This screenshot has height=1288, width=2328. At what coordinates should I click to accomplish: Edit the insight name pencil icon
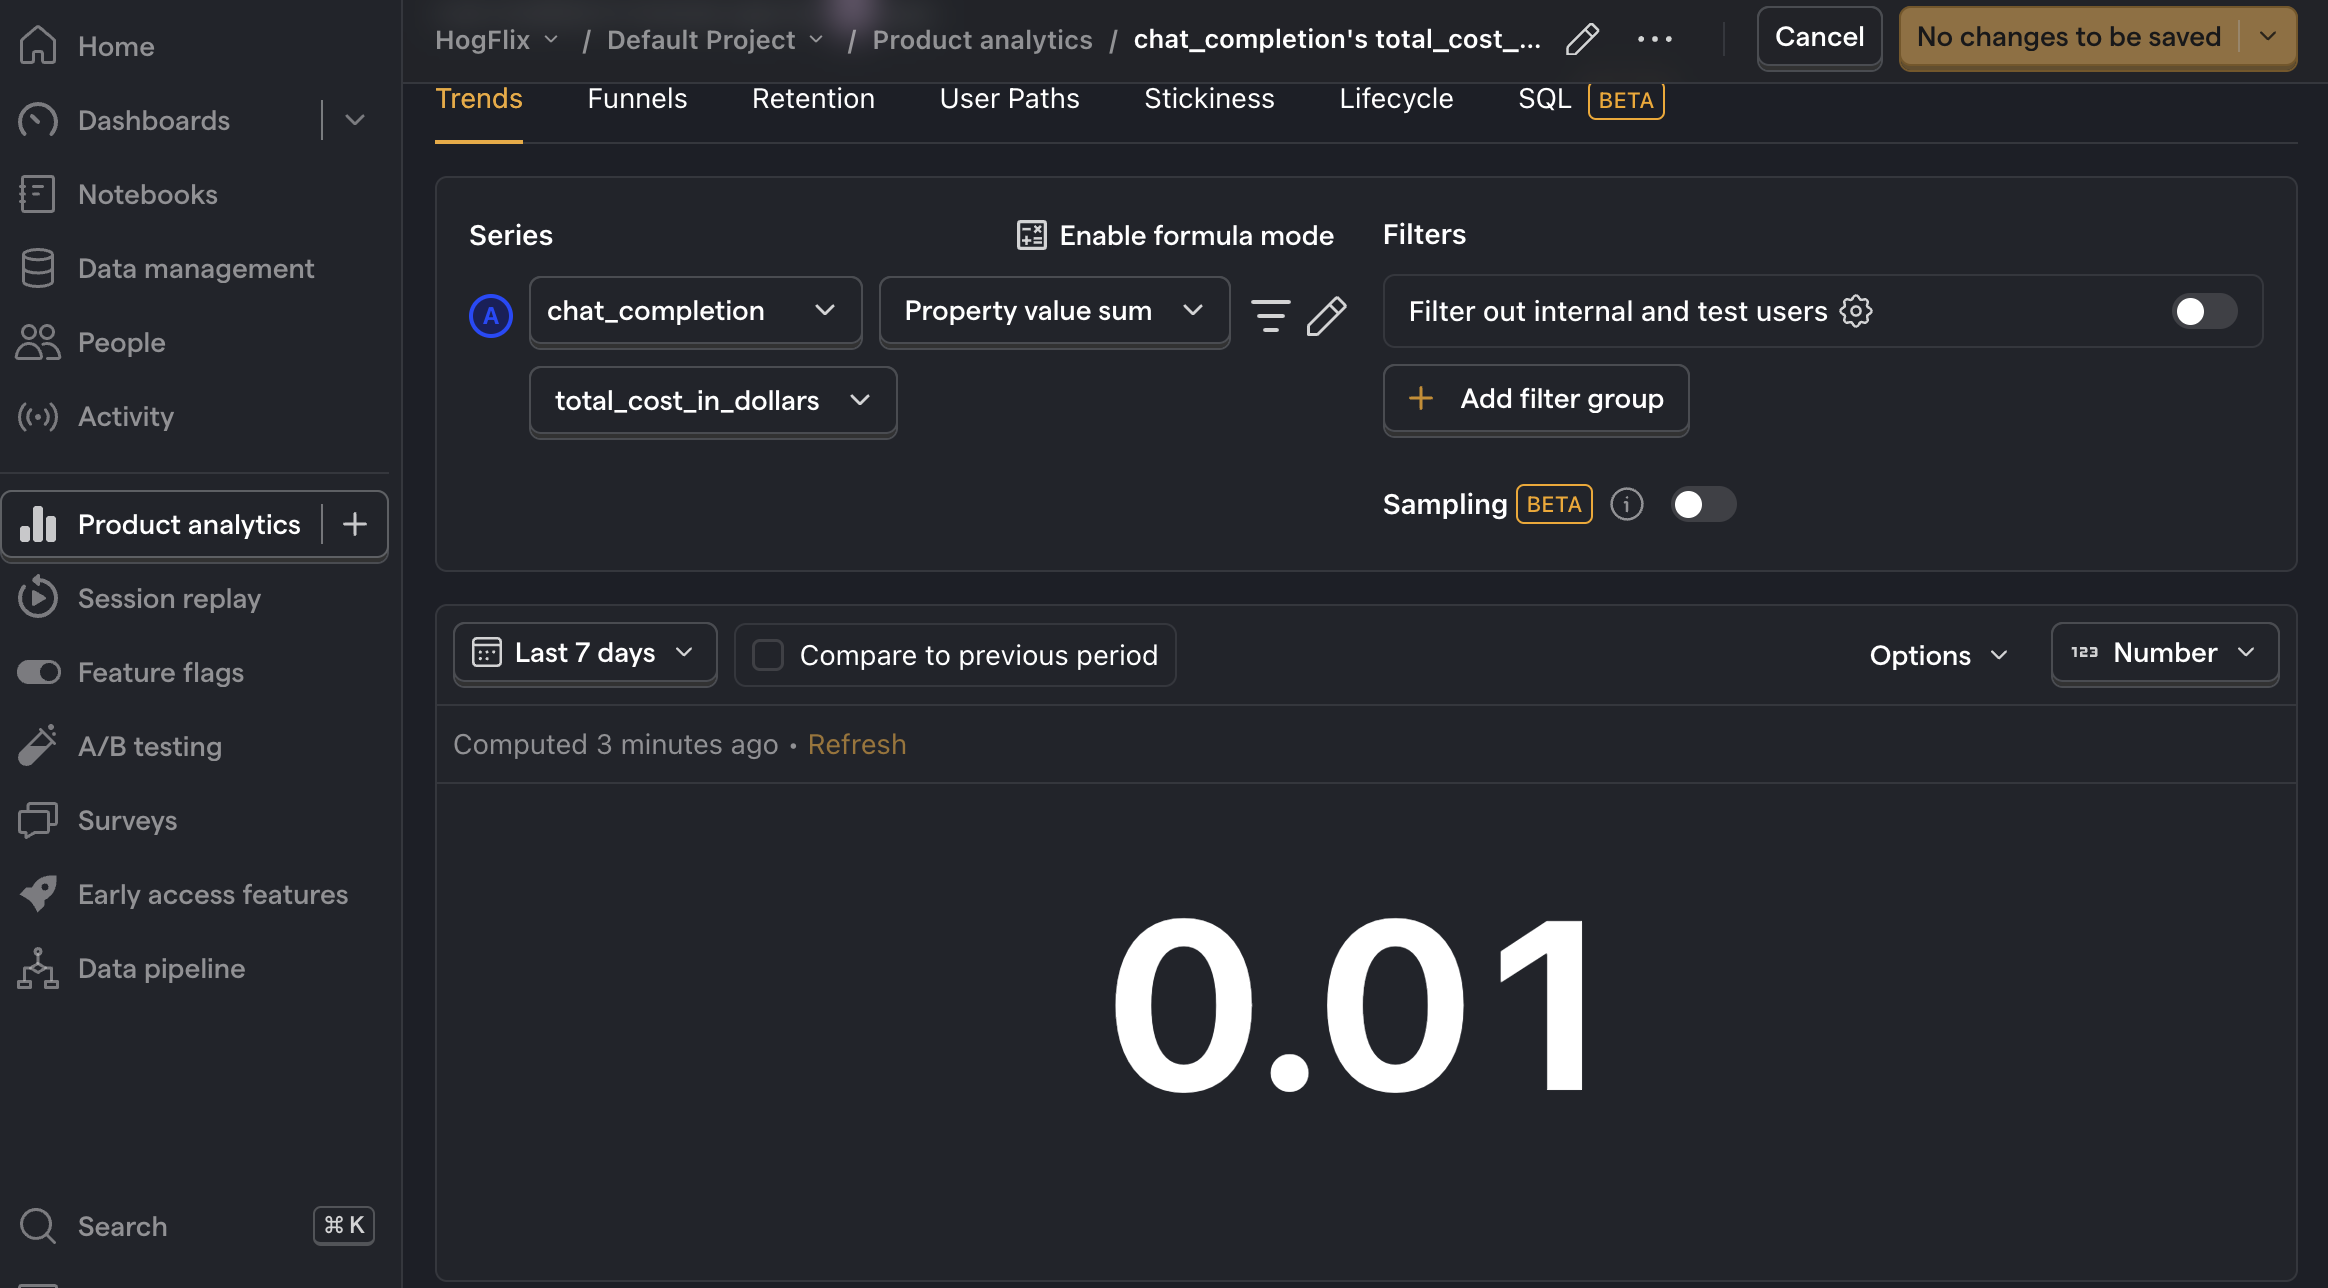point(1582,39)
